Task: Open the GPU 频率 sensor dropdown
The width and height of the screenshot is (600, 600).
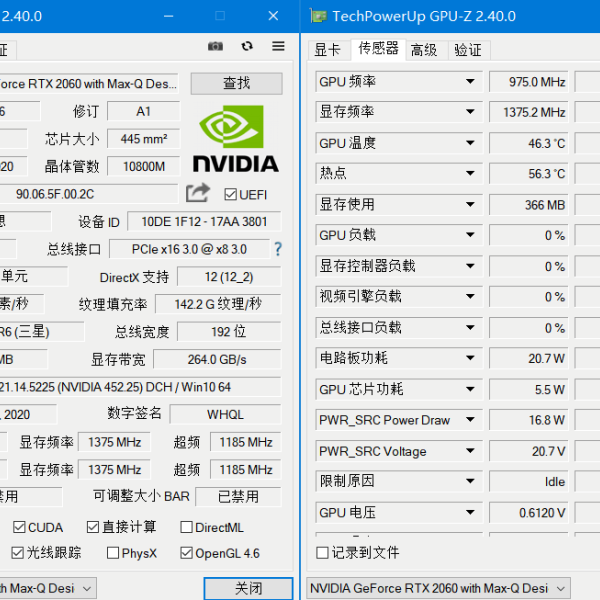Action: click(471, 82)
